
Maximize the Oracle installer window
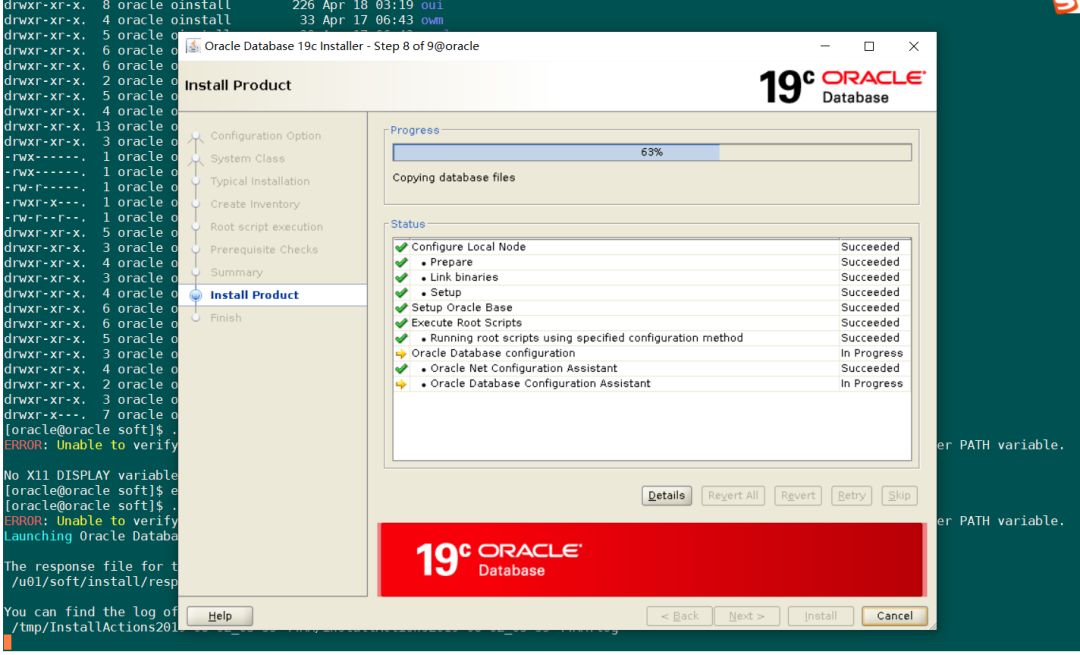point(869,46)
